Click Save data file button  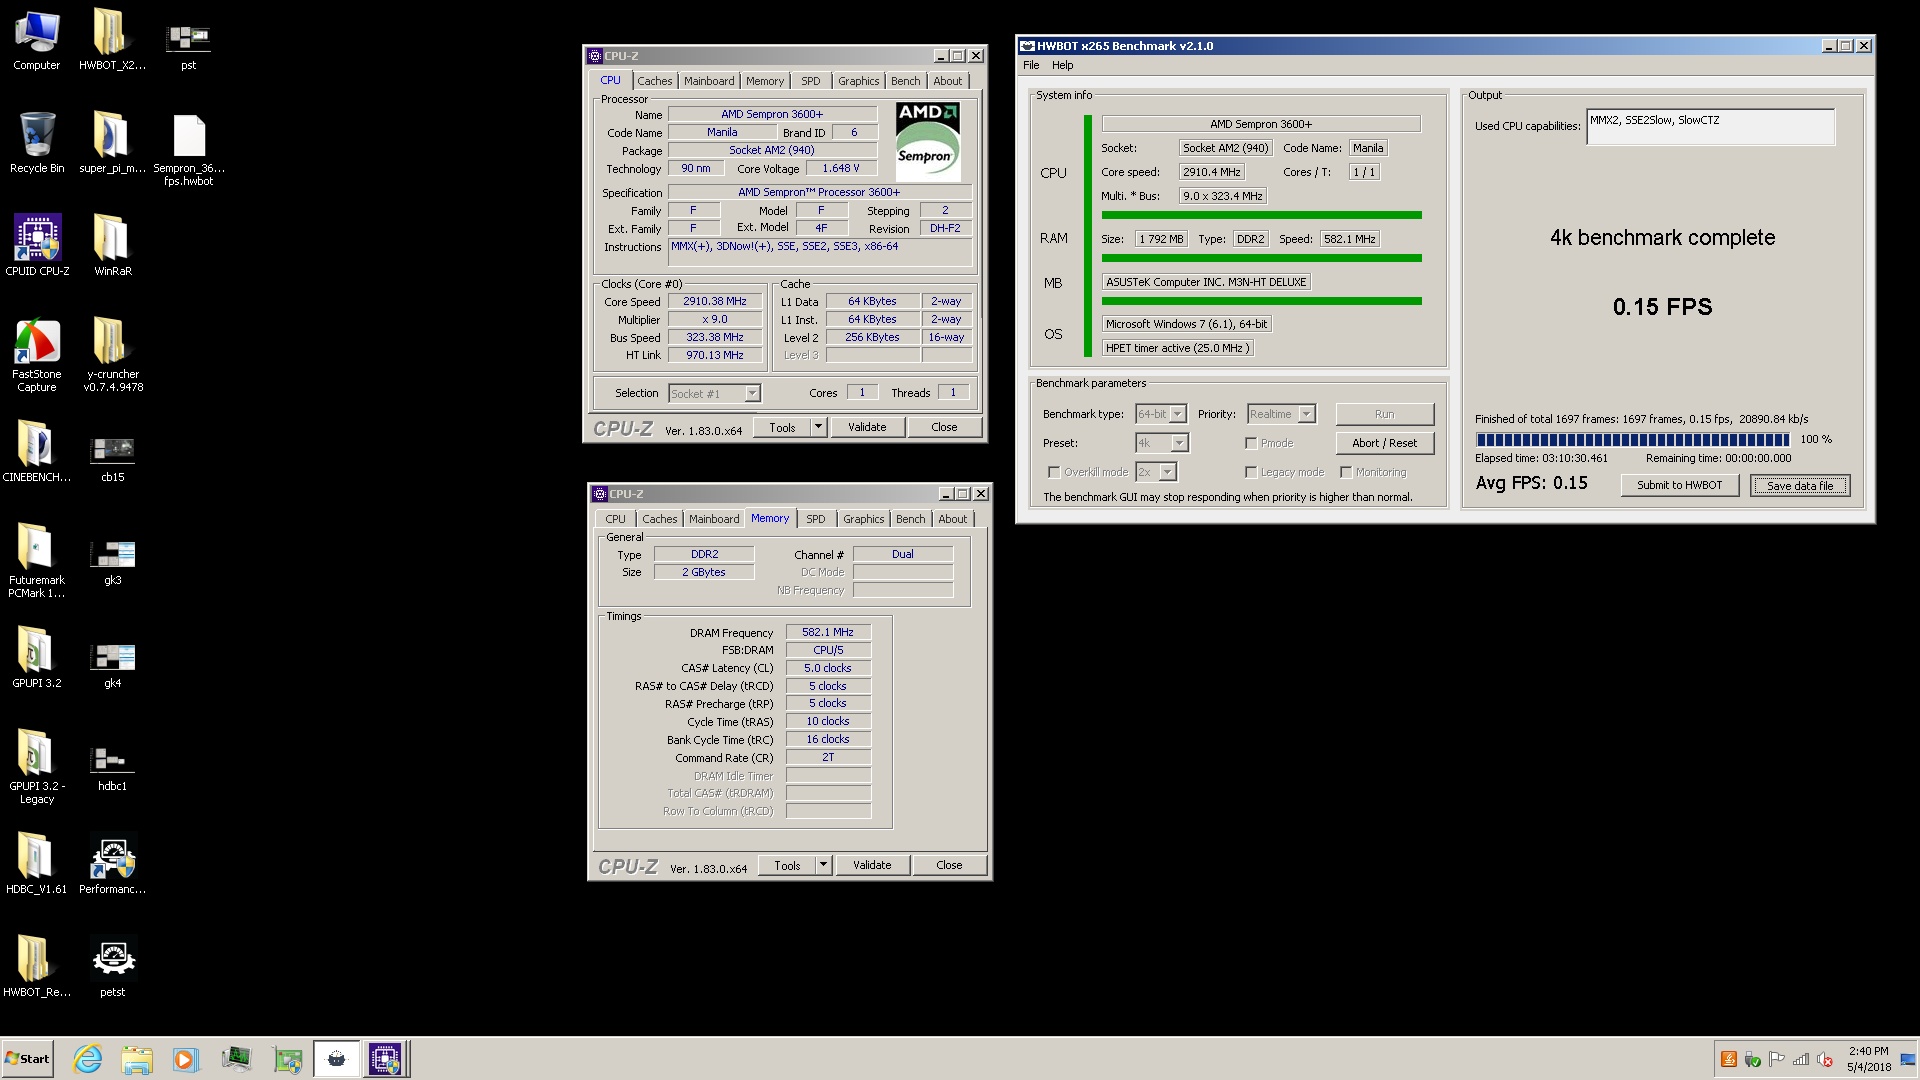pos(1800,486)
